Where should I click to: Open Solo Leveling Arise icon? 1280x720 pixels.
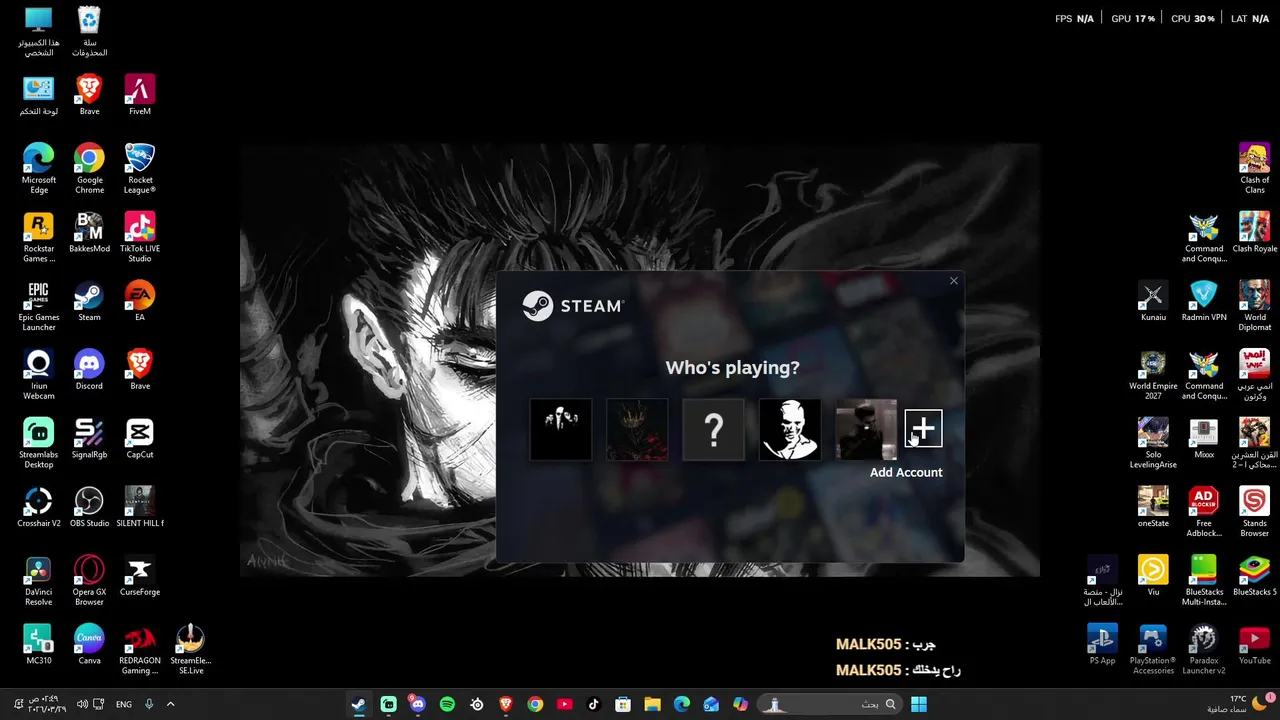click(x=1153, y=443)
